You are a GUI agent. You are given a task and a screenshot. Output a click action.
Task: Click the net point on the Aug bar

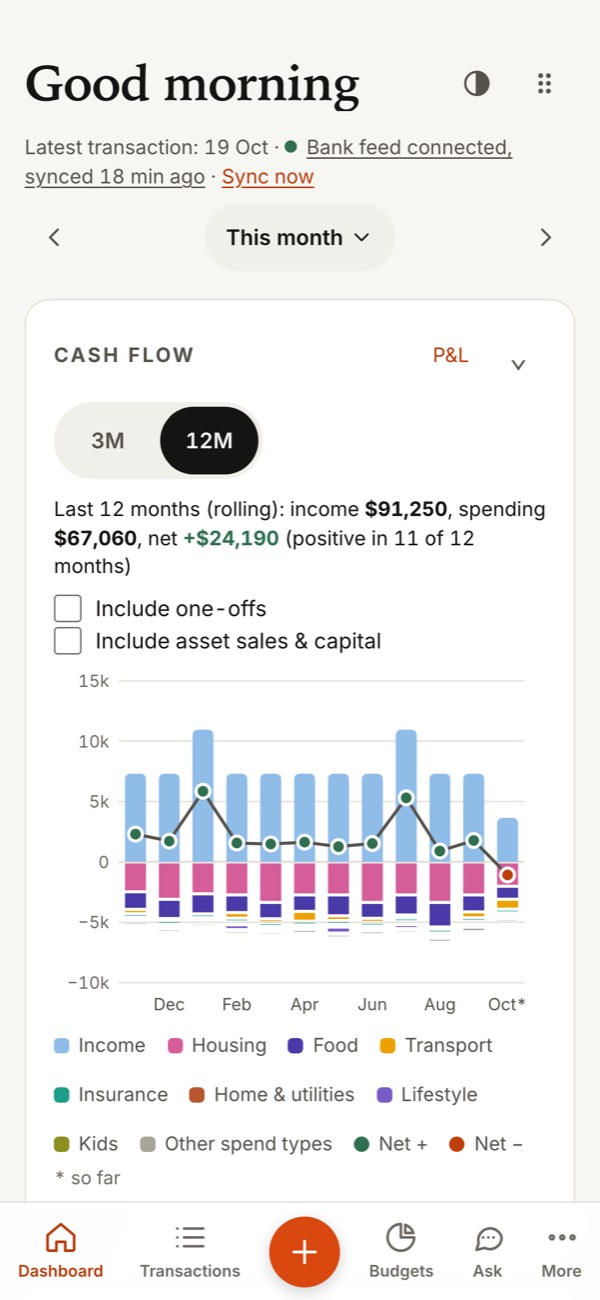click(440, 851)
